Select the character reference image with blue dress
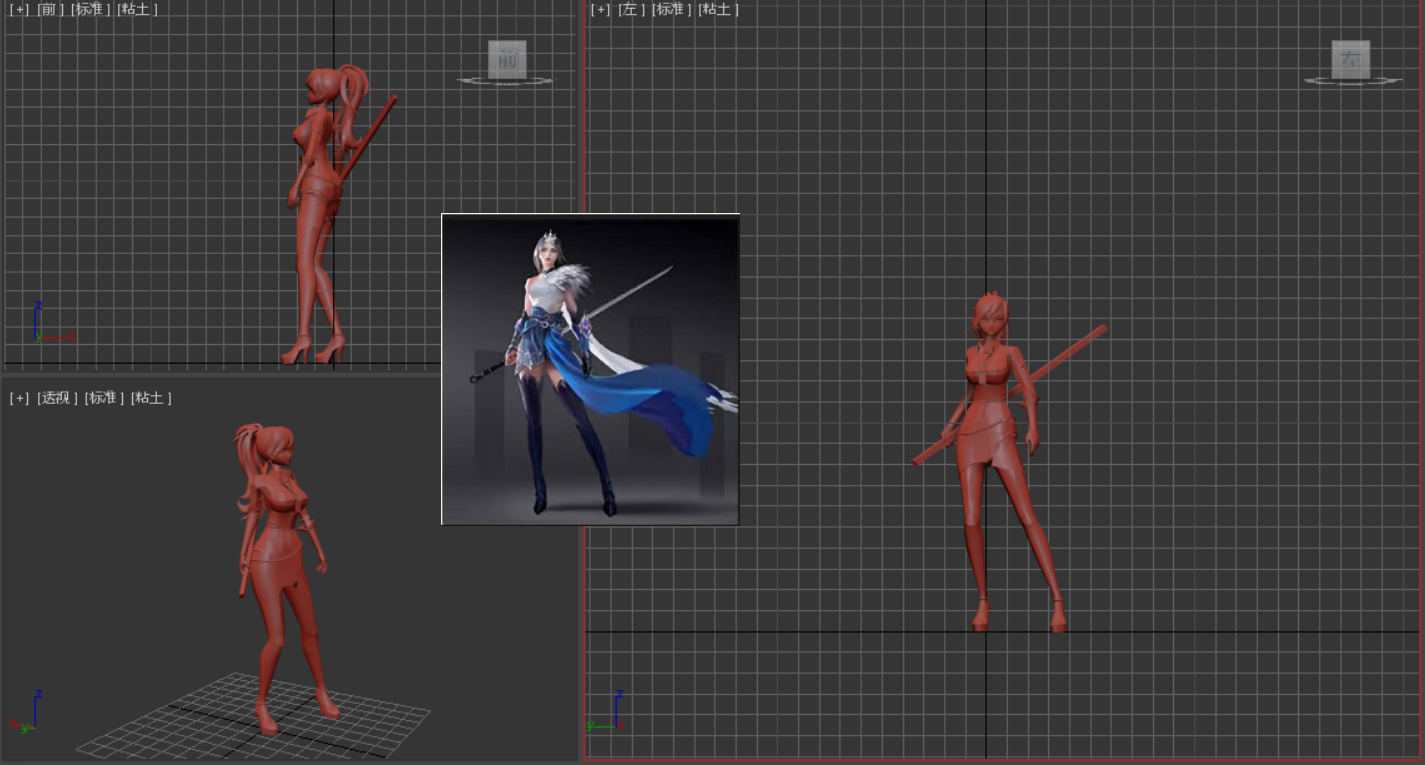 tap(590, 368)
